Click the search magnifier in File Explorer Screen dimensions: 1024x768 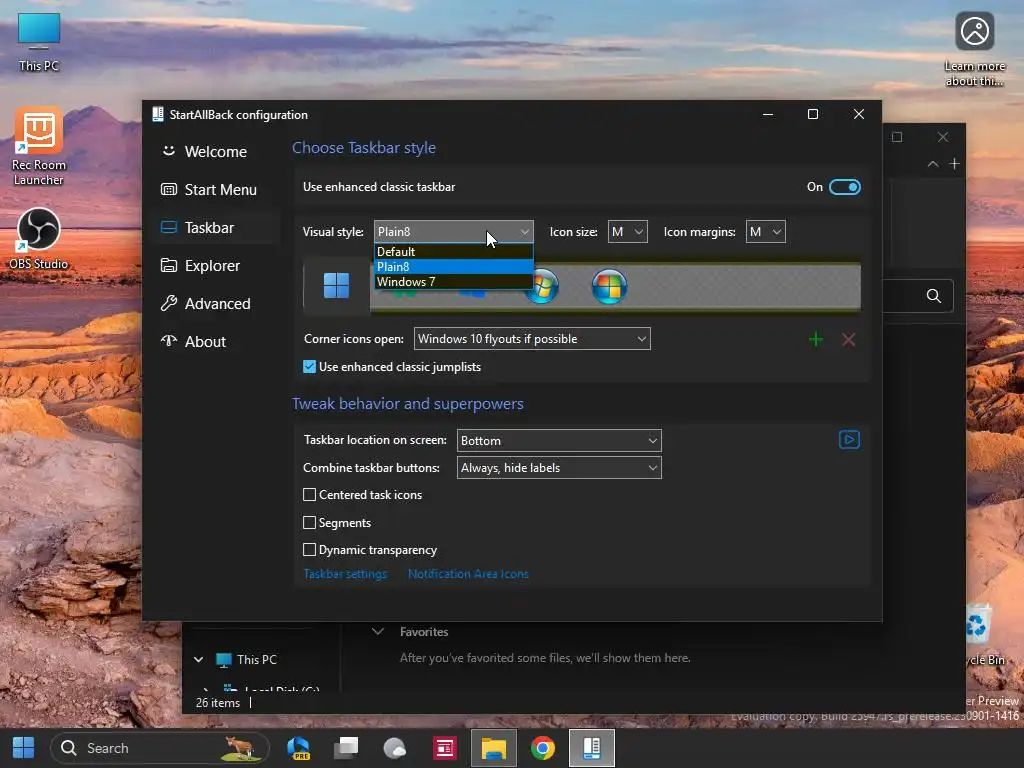pos(934,296)
